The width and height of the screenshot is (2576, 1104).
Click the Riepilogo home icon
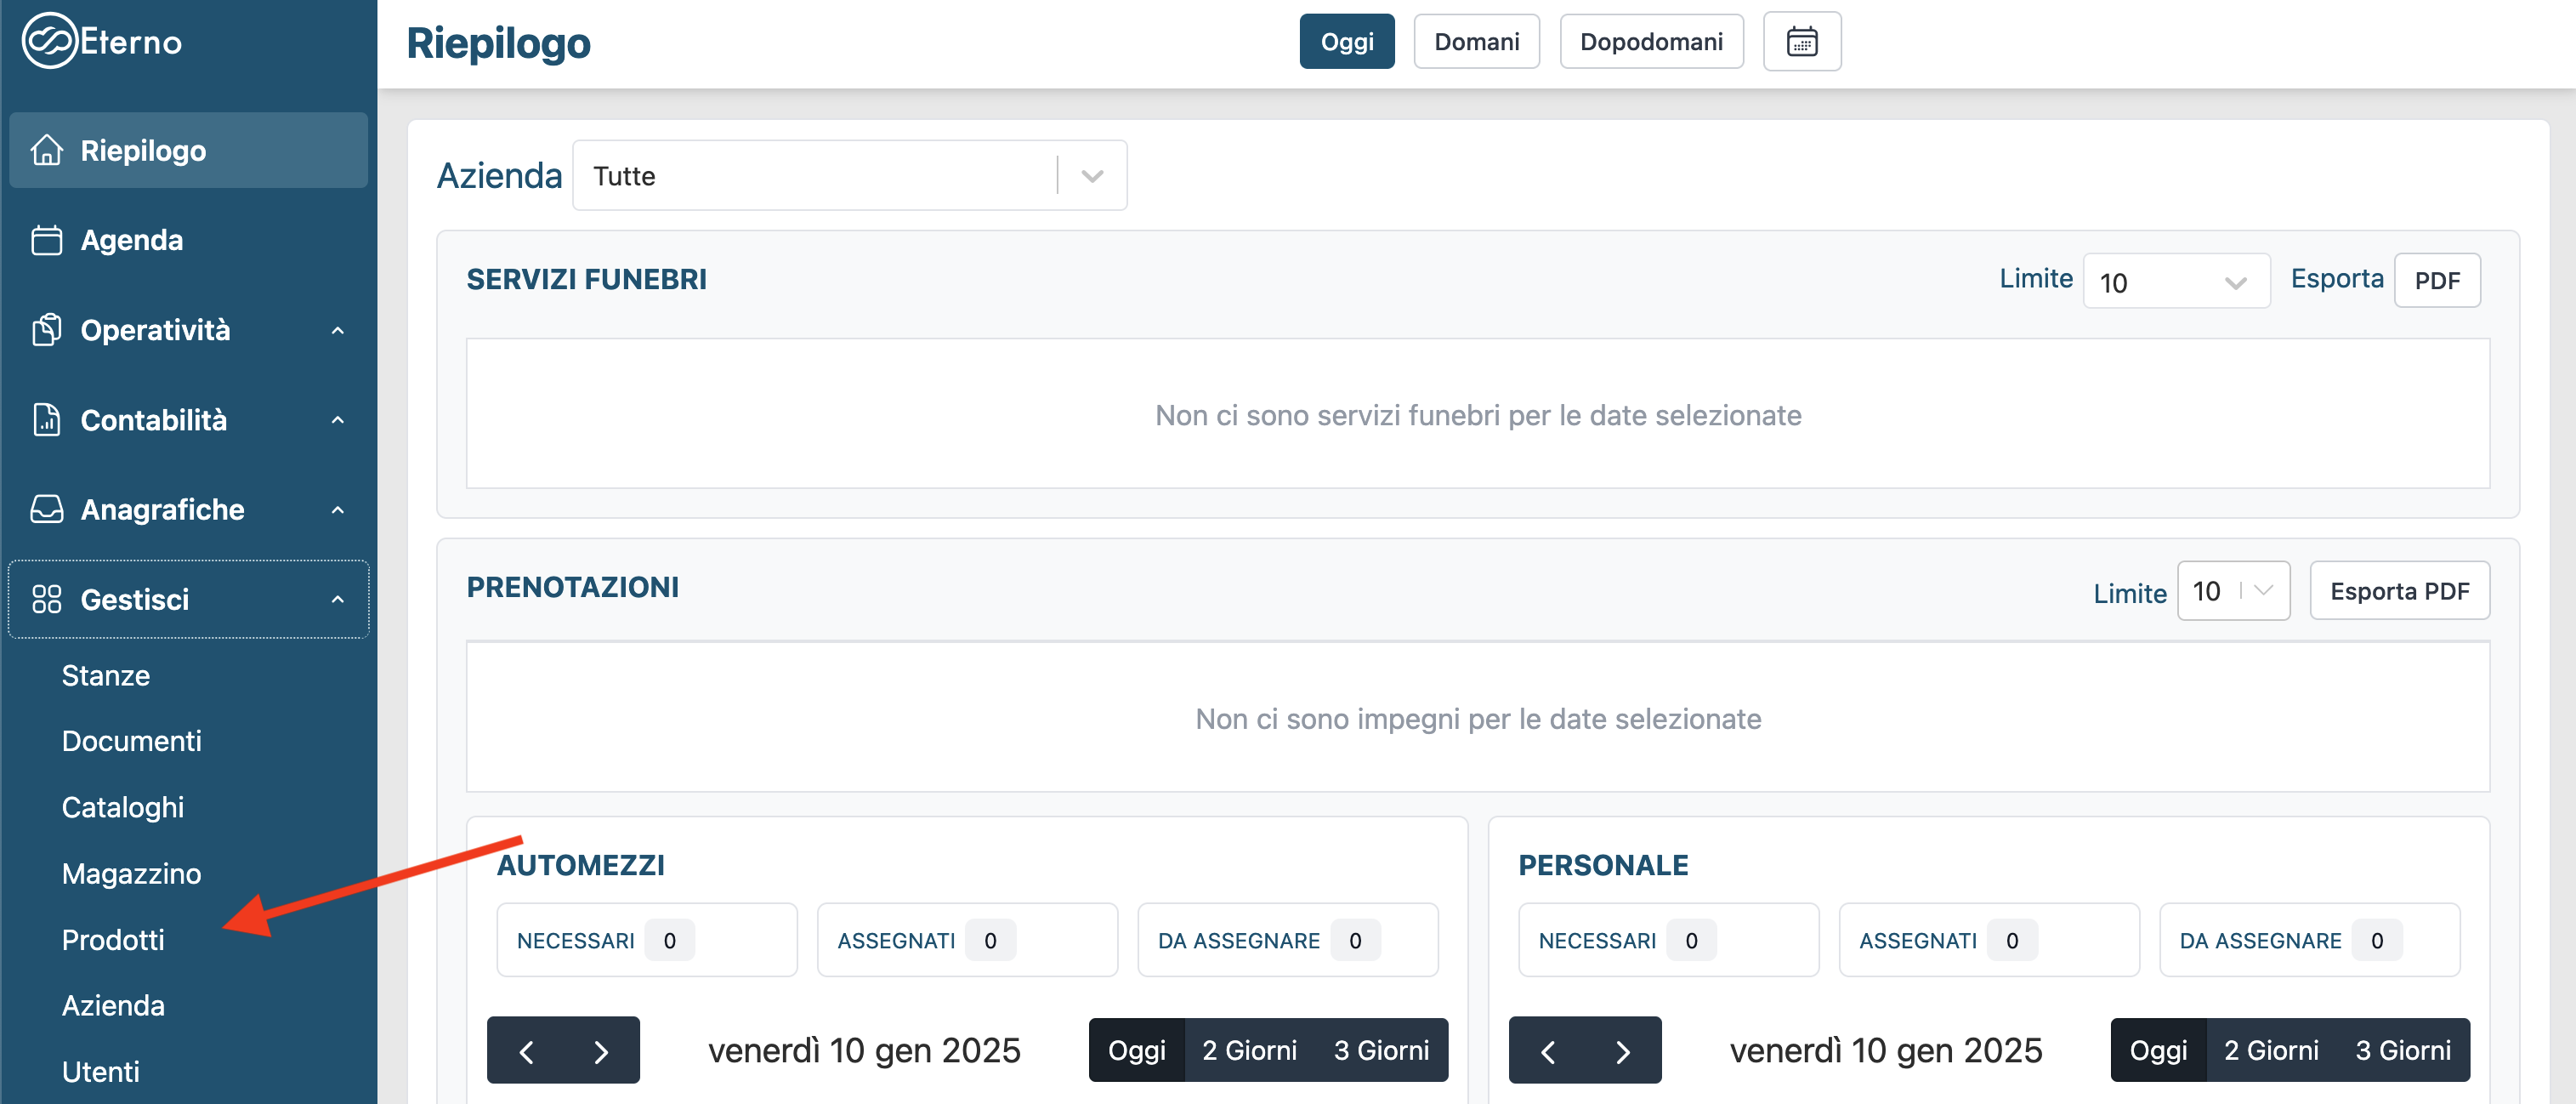coord(47,150)
